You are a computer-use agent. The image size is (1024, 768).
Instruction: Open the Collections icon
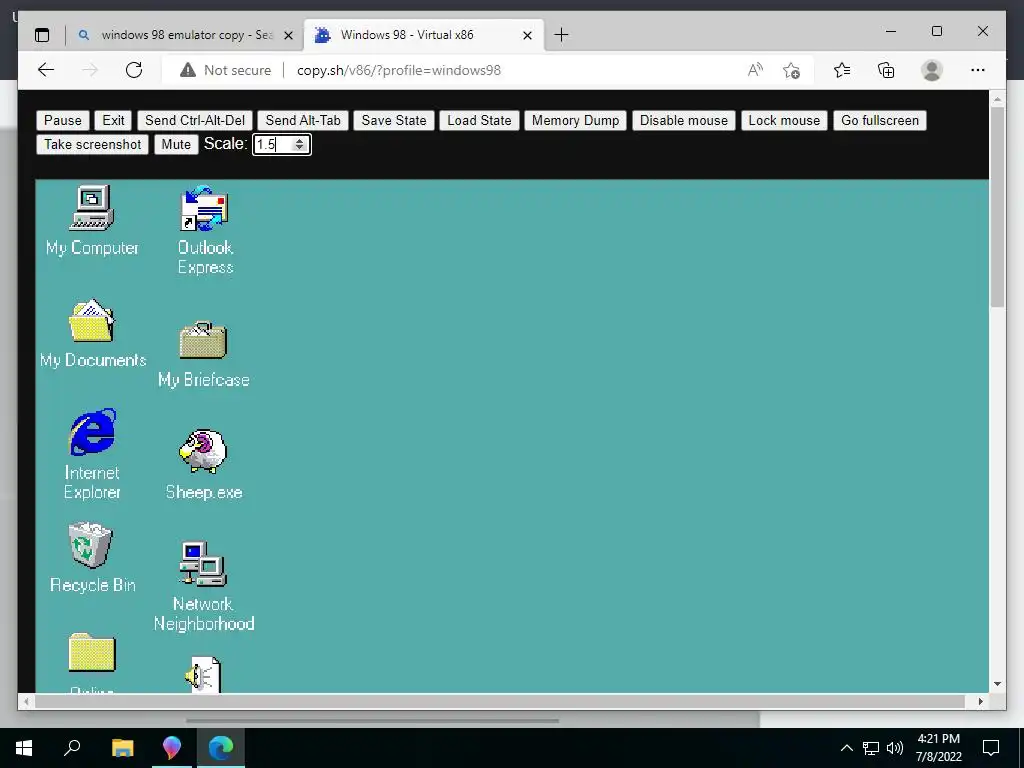point(886,70)
